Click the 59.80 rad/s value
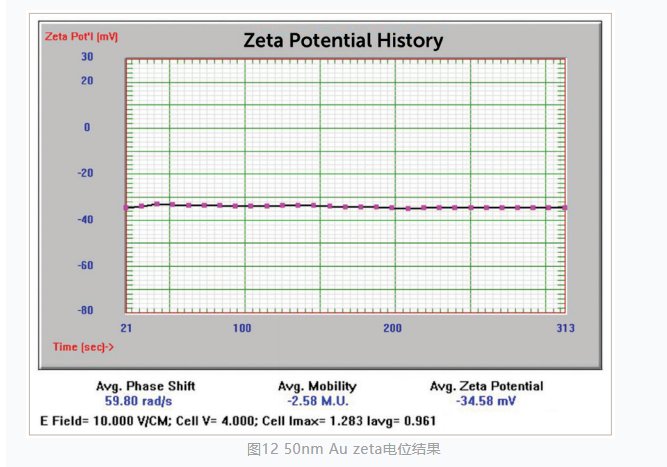 pos(145,399)
